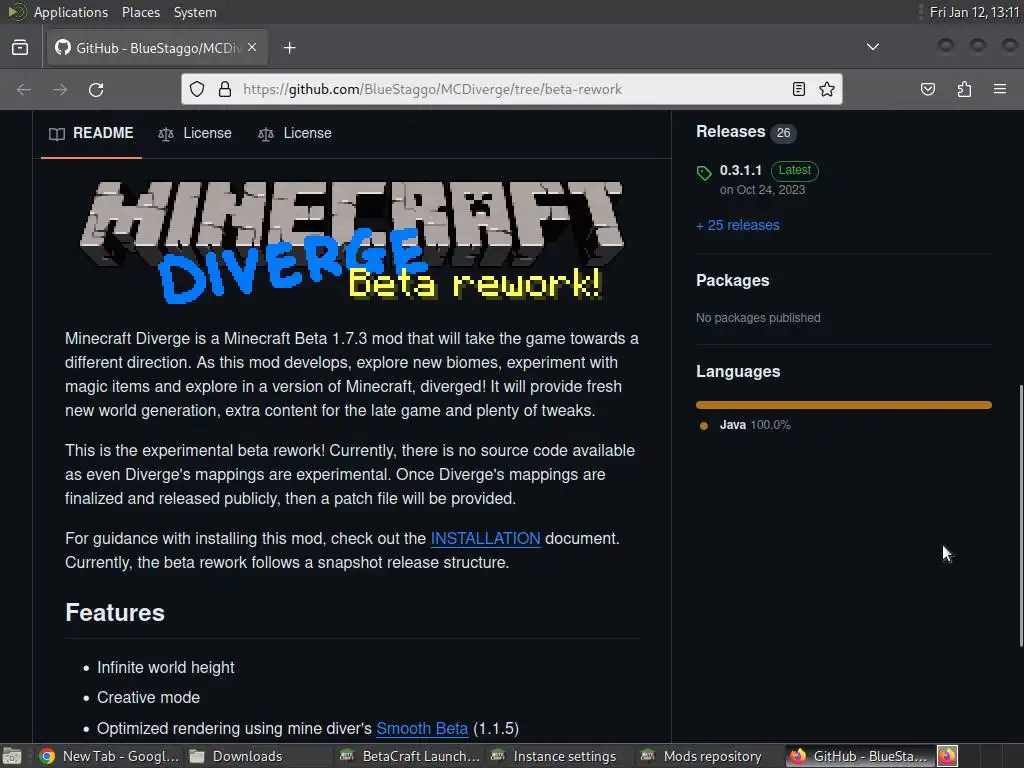Click the orange Java color dot

pos(704,426)
